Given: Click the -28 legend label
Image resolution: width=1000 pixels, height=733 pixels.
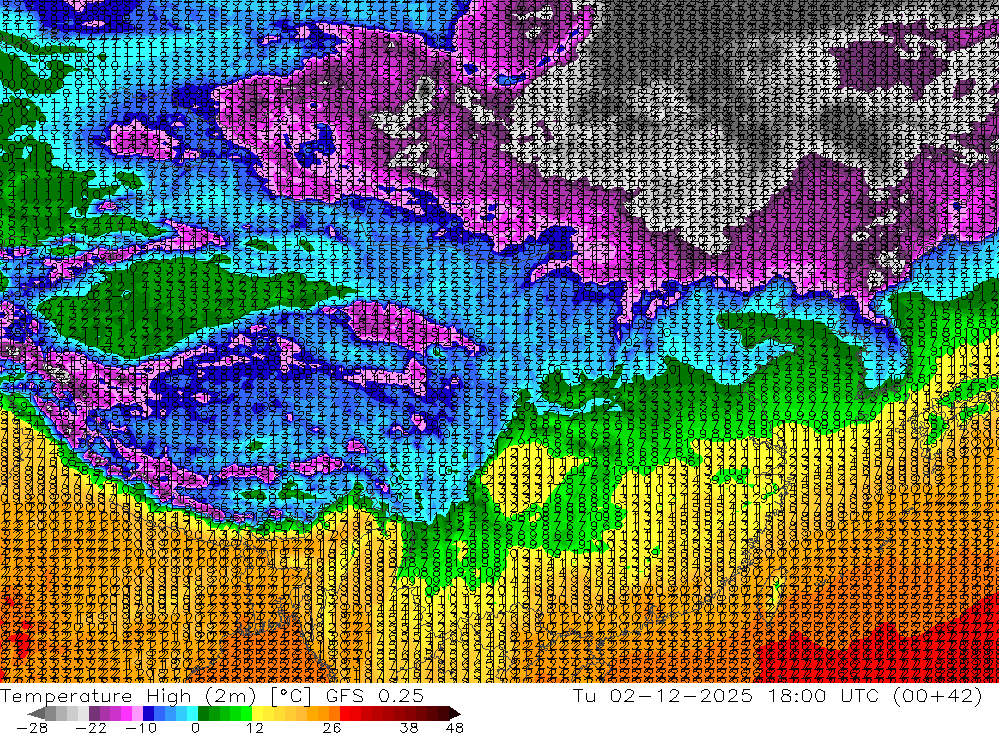Looking at the screenshot, I should [32, 728].
